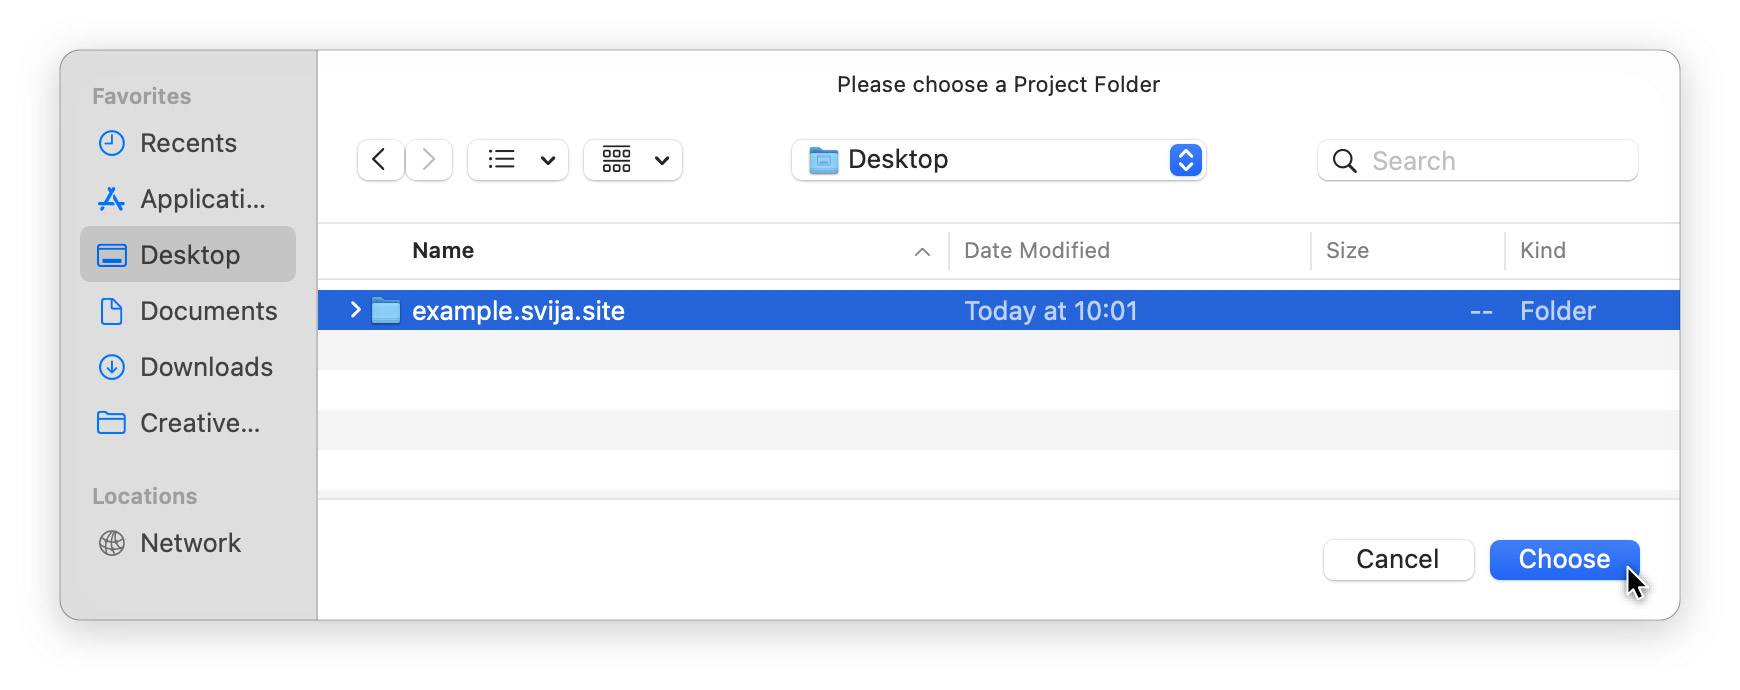Image resolution: width=1740 pixels, height=690 pixels.
Task: Open the grouping options dropdown chevron
Action: [662, 160]
